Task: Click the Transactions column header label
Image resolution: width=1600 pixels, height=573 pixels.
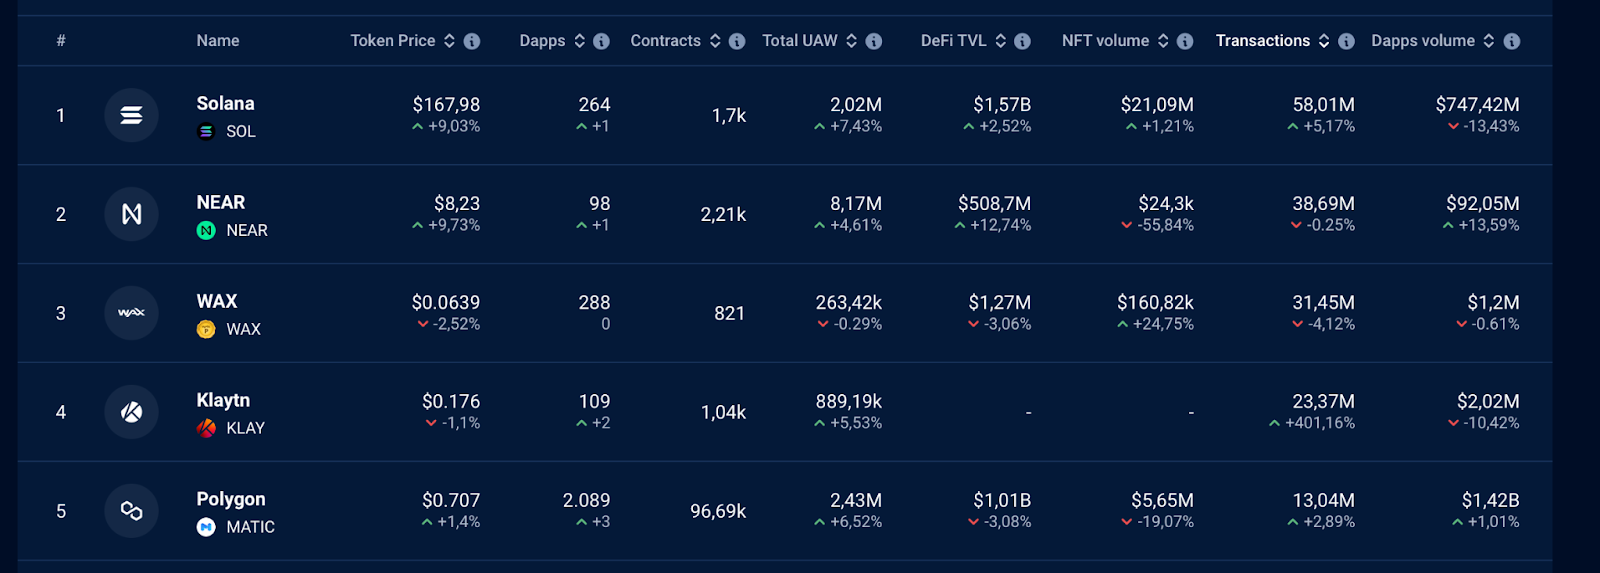Action: 1263,41
